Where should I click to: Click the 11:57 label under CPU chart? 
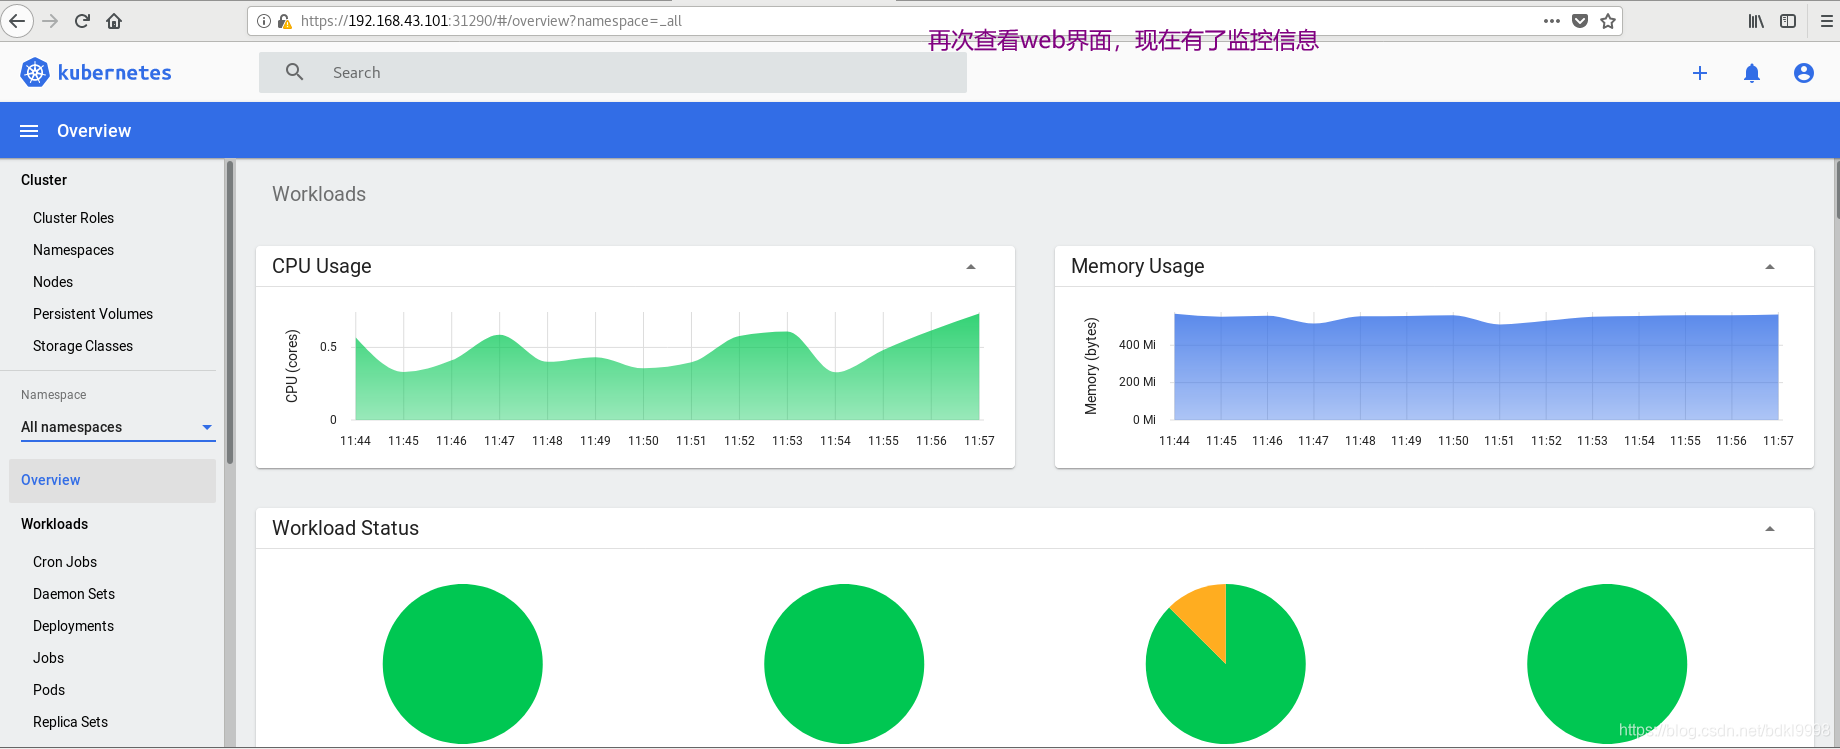coord(979,441)
